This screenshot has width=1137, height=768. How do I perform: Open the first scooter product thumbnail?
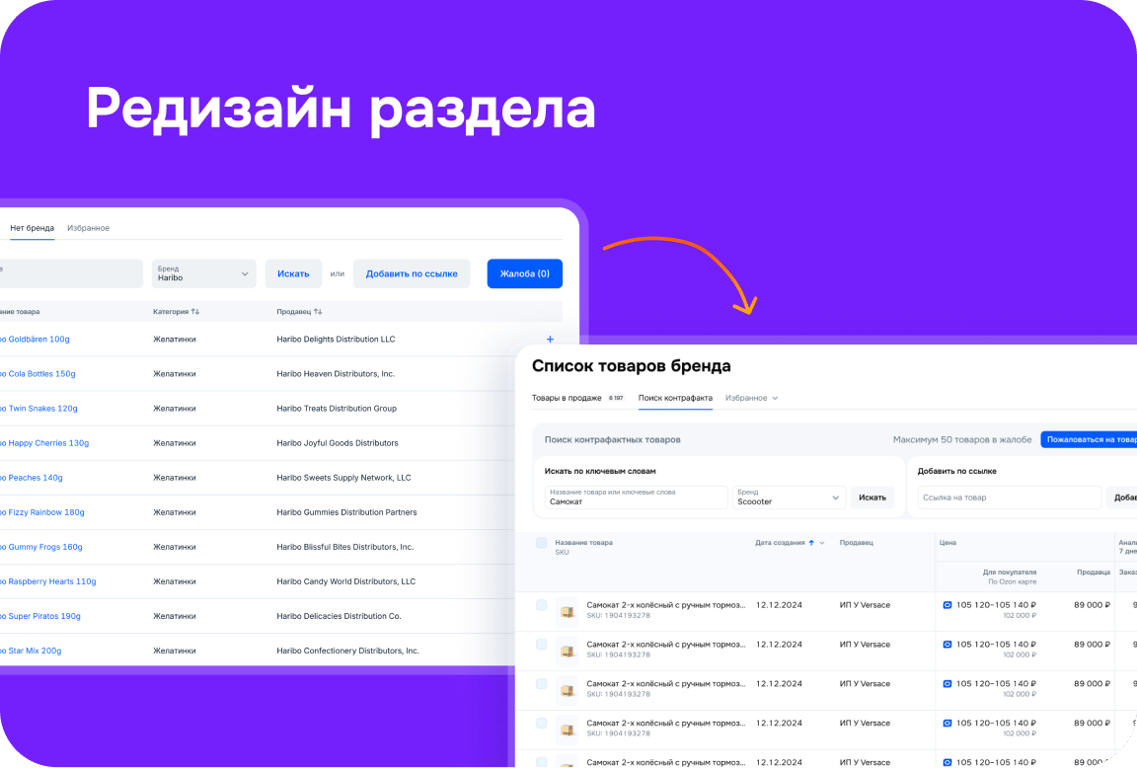pyautogui.click(x=567, y=611)
